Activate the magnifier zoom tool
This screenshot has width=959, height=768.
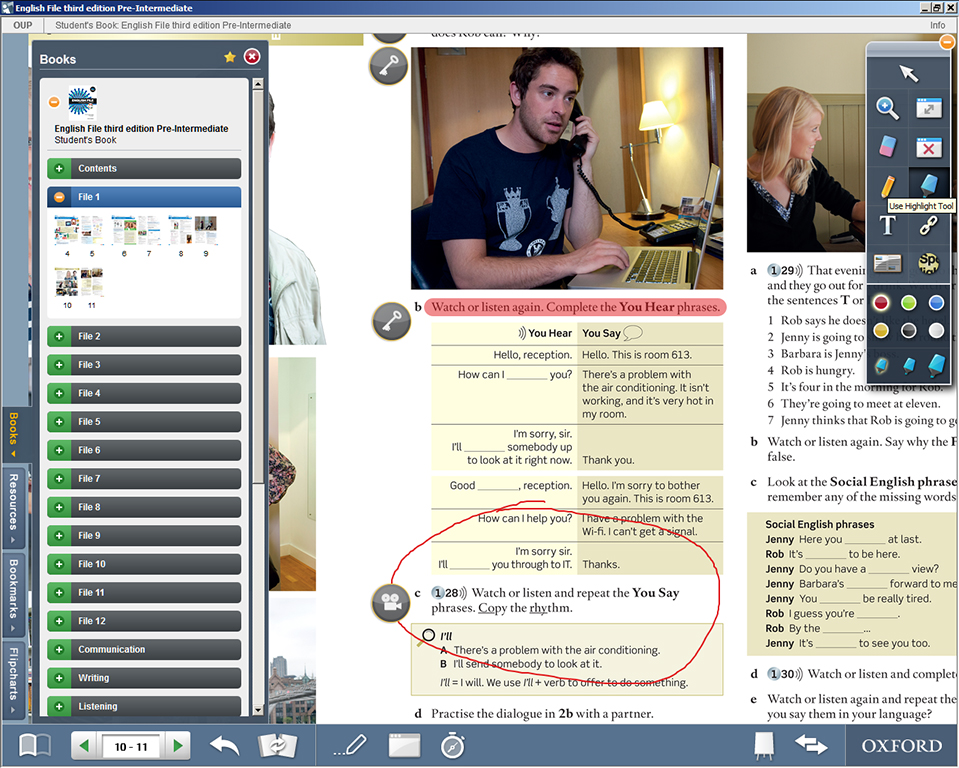[887, 109]
